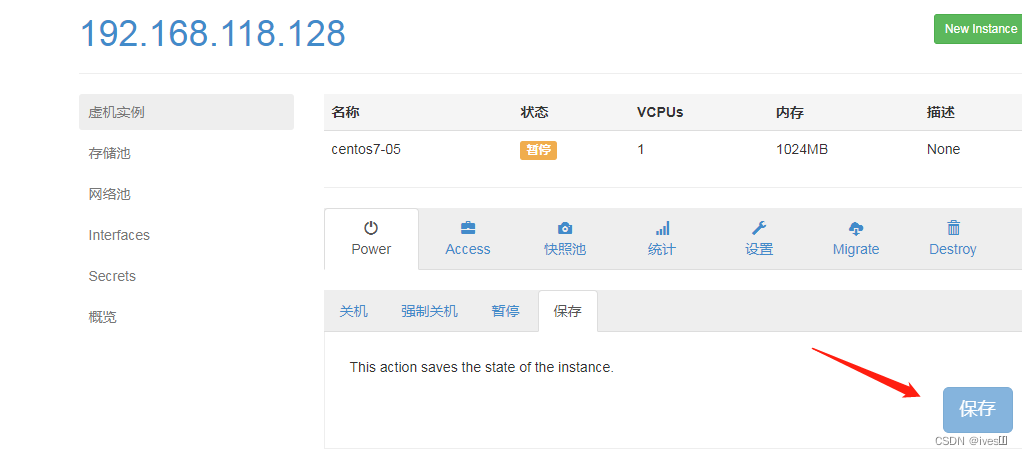Screen dimensions: 1022x455
Task: Select the 保存 sub-tab
Action: click(567, 311)
